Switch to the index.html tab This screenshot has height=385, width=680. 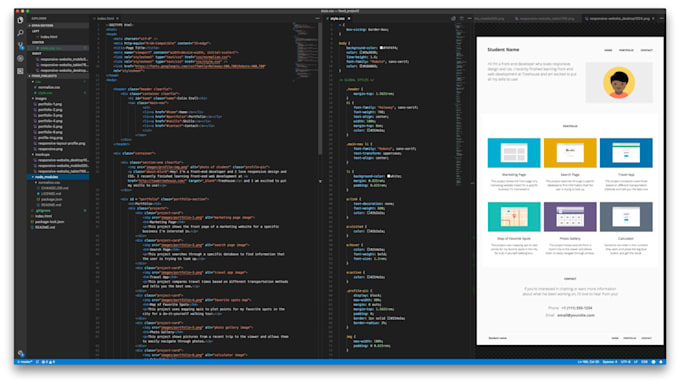click(x=105, y=19)
